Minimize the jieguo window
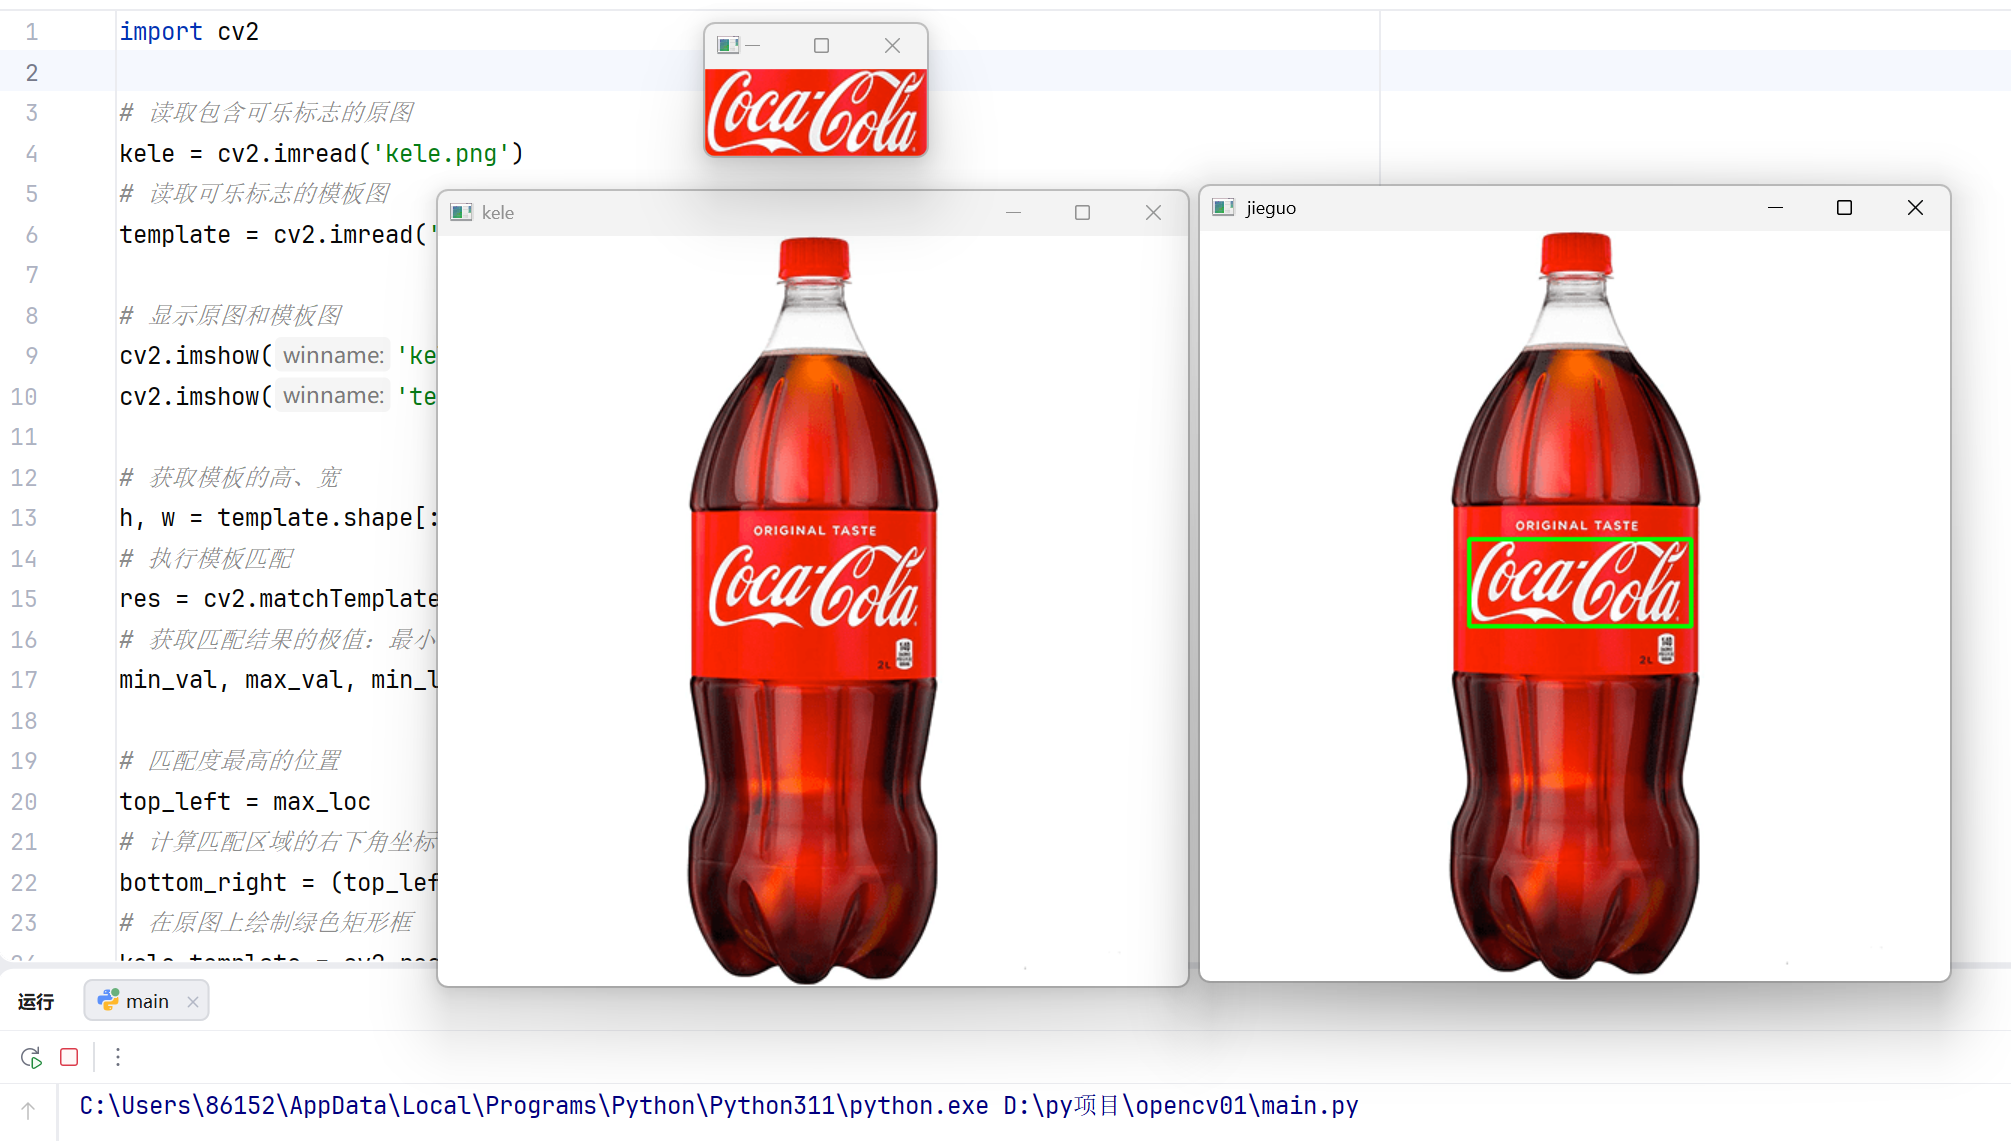This screenshot has width=2011, height=1141. 1775,208
